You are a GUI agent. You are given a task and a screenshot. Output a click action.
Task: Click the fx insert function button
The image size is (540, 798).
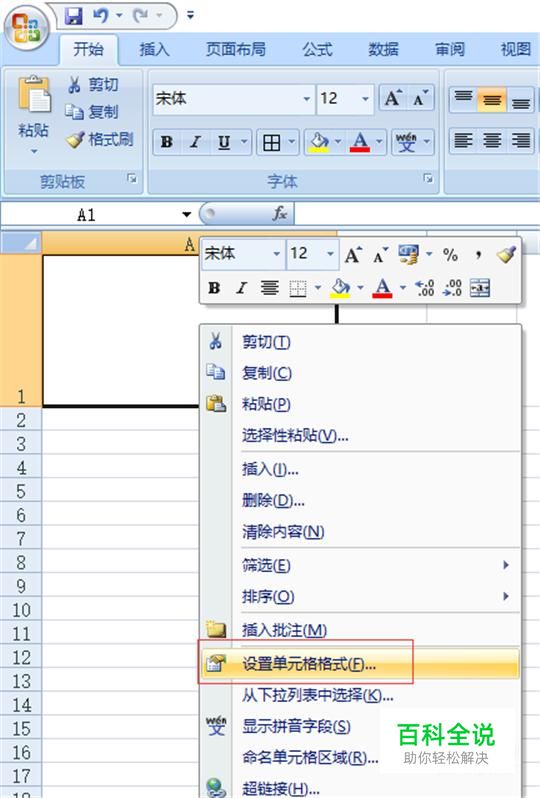click(x=280, y=213)
